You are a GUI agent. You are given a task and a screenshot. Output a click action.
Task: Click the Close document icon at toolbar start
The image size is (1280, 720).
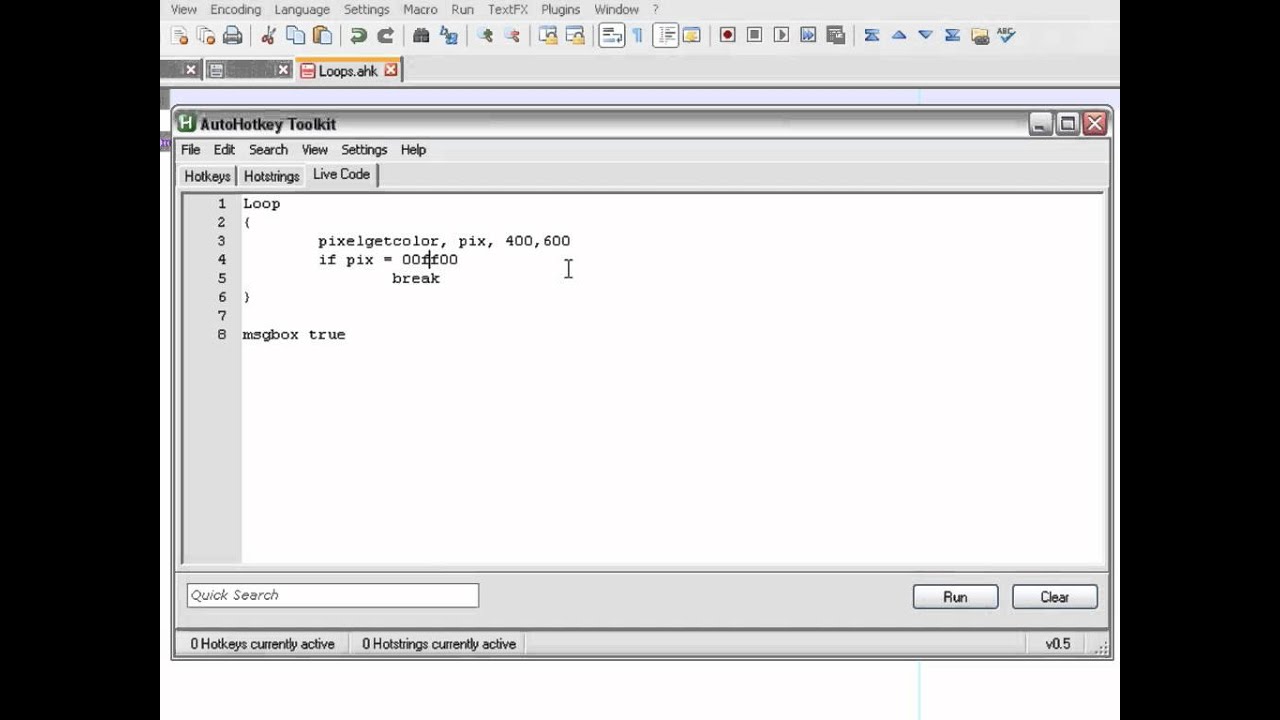(x=180, y=36)
